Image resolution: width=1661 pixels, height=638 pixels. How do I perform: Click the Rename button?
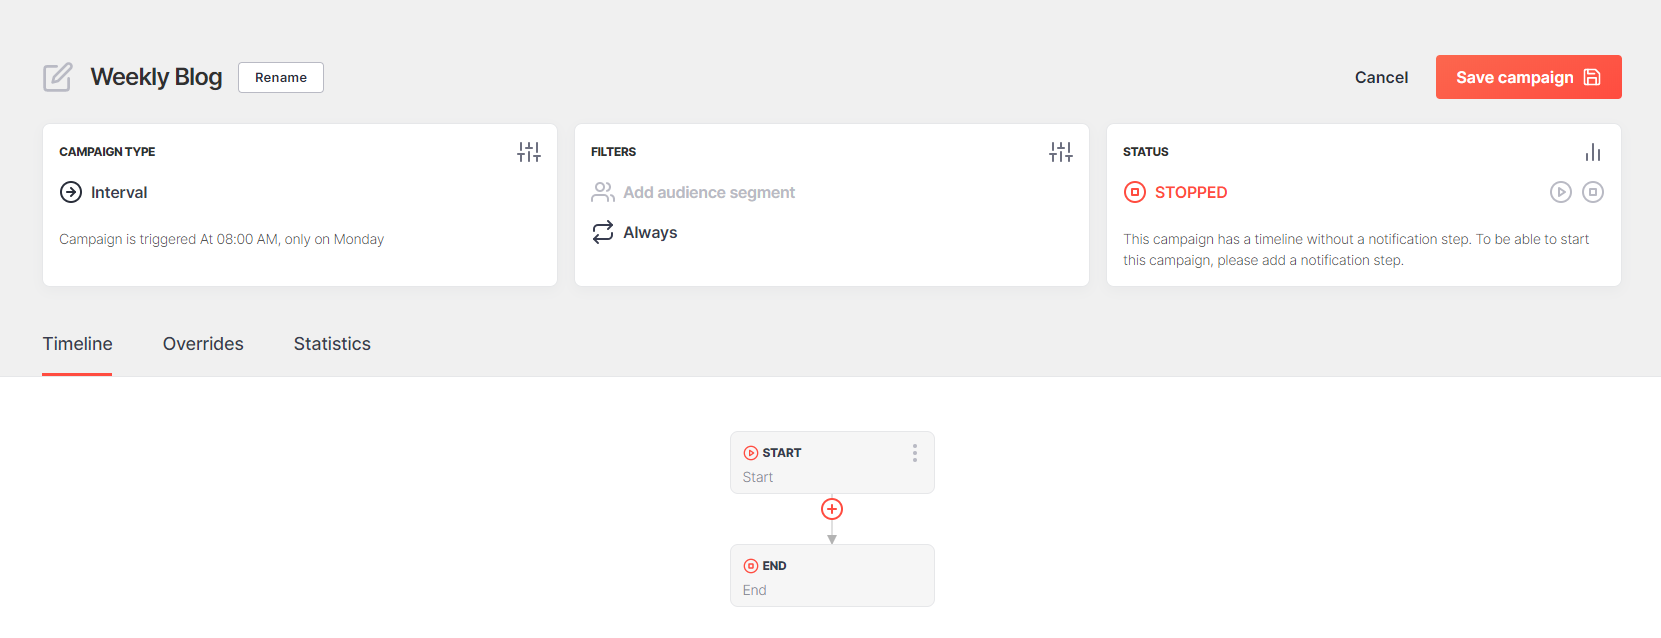(x=281, y=77)
